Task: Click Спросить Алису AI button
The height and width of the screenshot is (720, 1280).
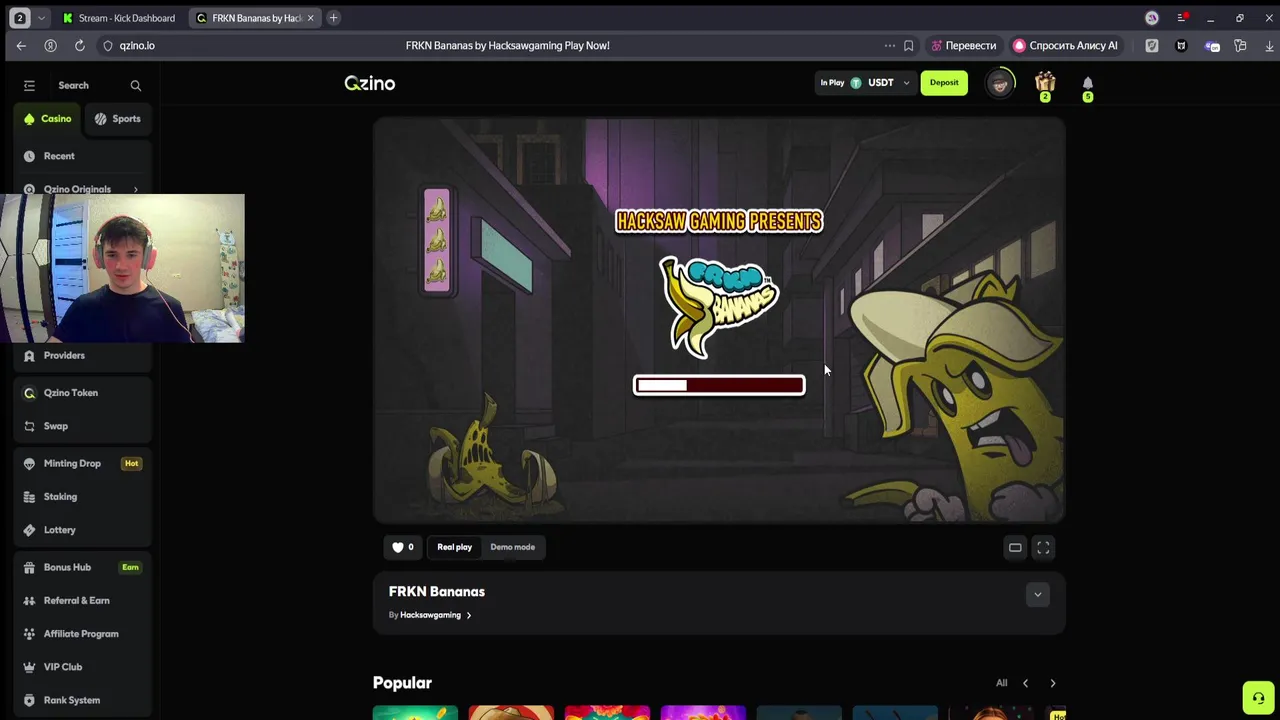Action: (1065, 45)
